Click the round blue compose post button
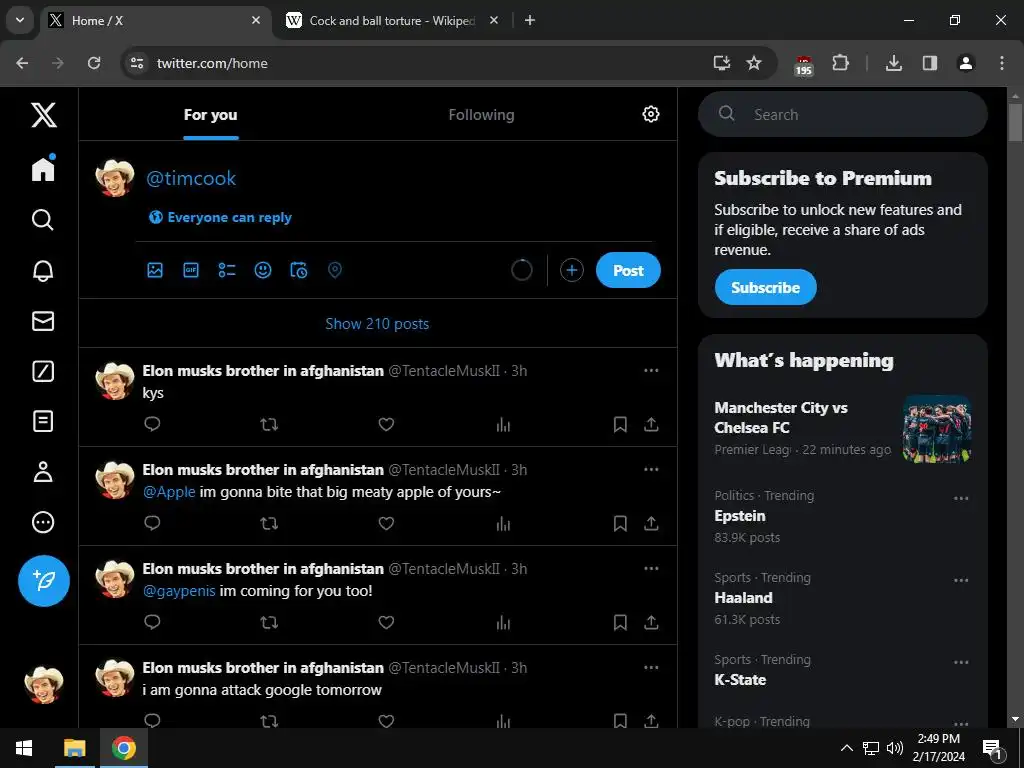 pyautogui.click(x=44, y=581)
